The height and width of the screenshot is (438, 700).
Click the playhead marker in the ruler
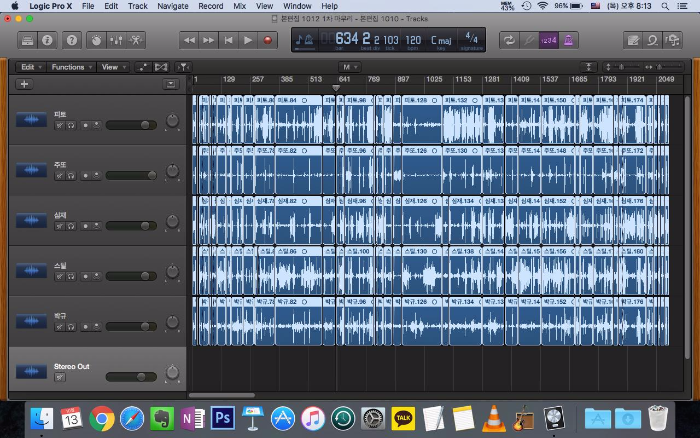tap(336, 88)
